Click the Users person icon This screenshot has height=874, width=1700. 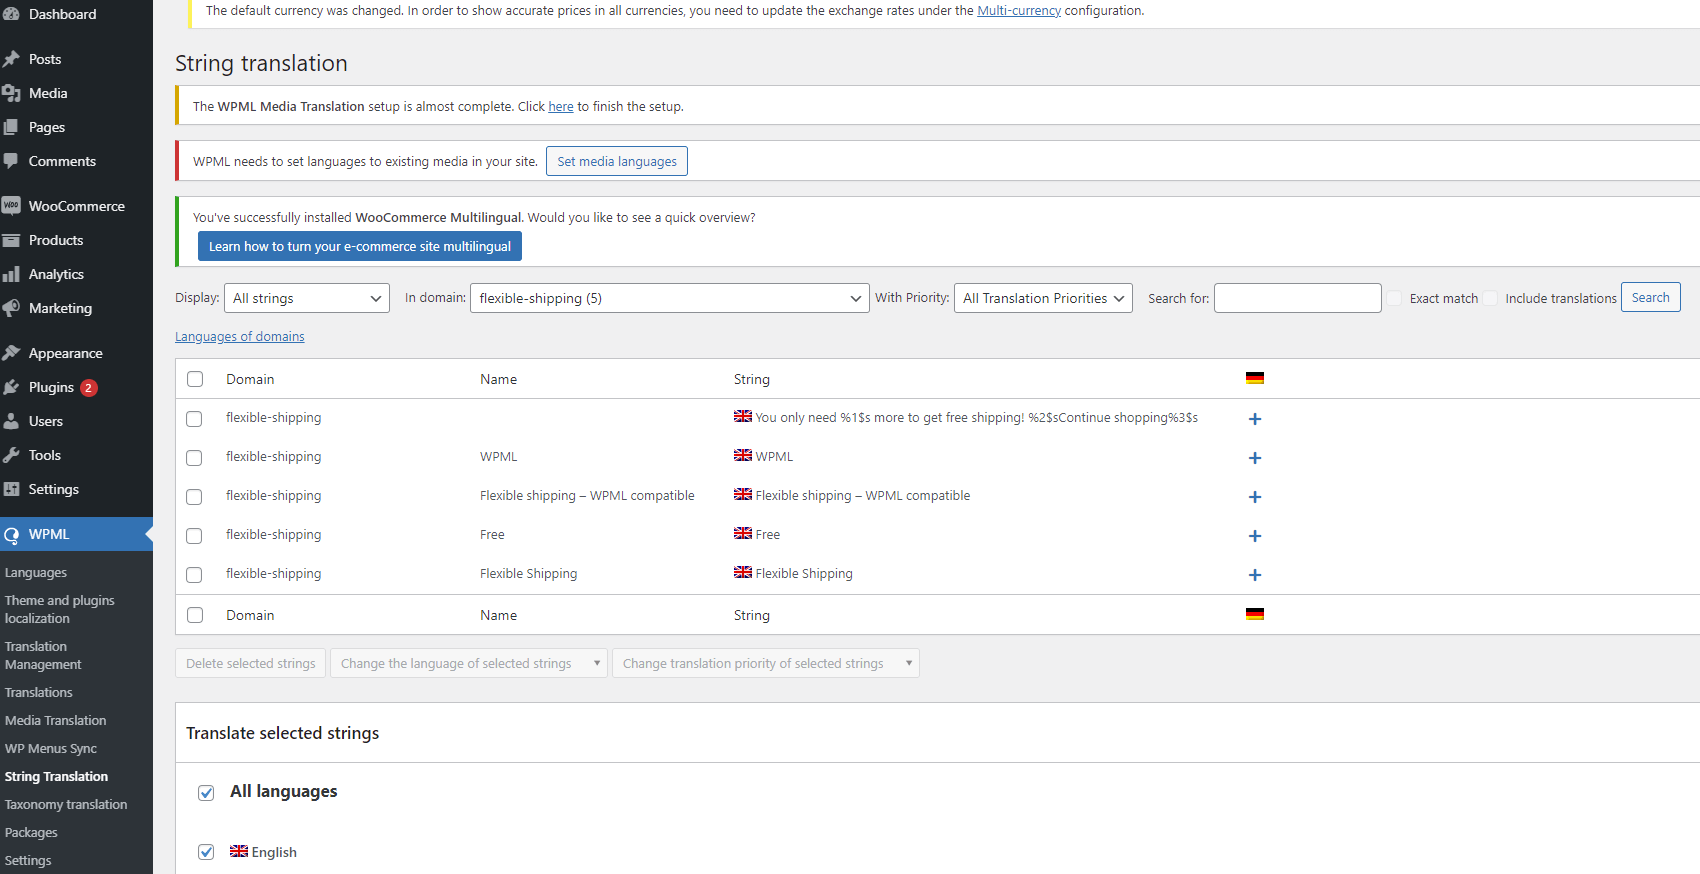(x=11, y=421)
